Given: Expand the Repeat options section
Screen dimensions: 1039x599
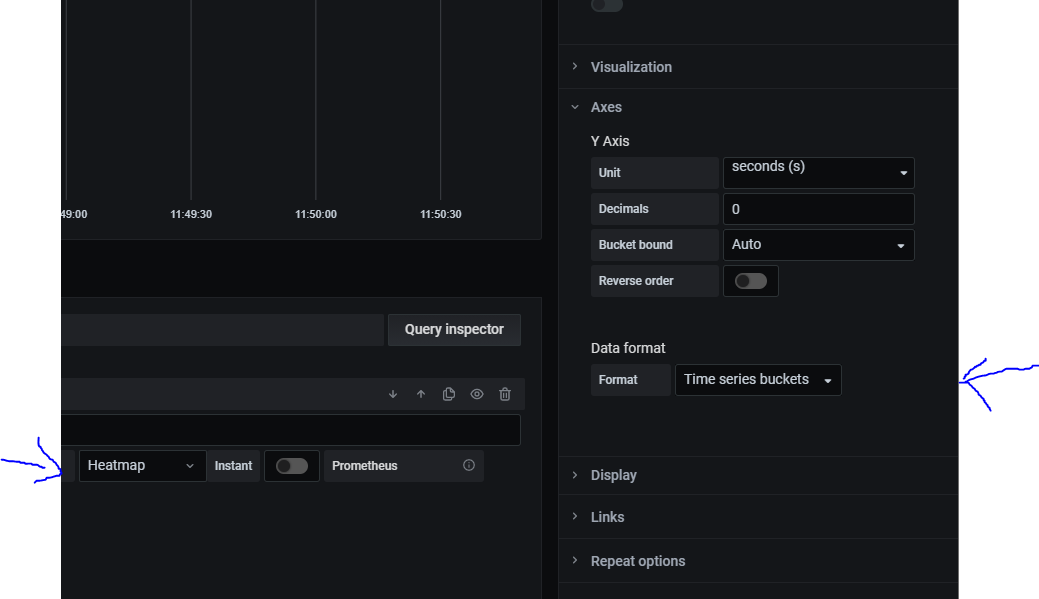Looking at the screenshot, I should coord(638,561).
